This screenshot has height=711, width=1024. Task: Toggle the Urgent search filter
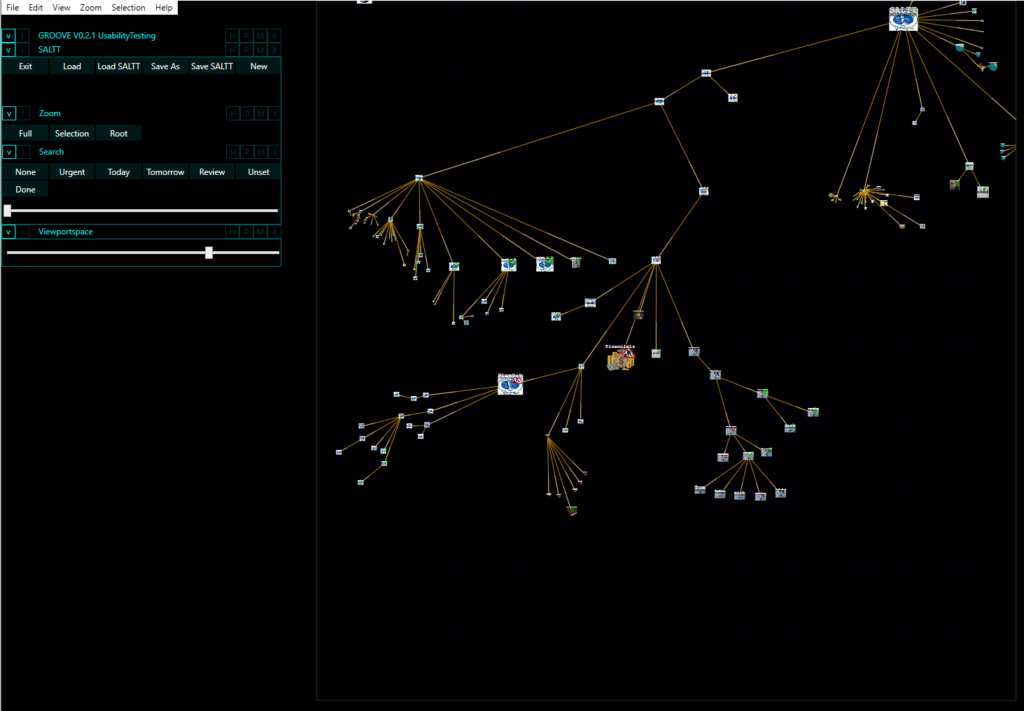pos(72,172)
